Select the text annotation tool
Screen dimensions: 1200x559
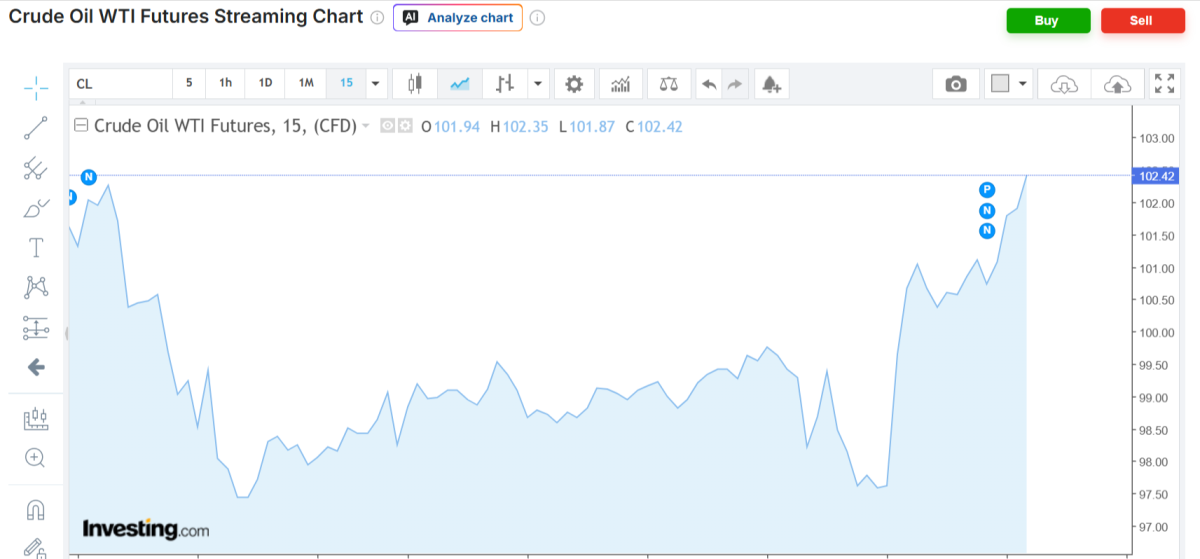pos(36,248)
